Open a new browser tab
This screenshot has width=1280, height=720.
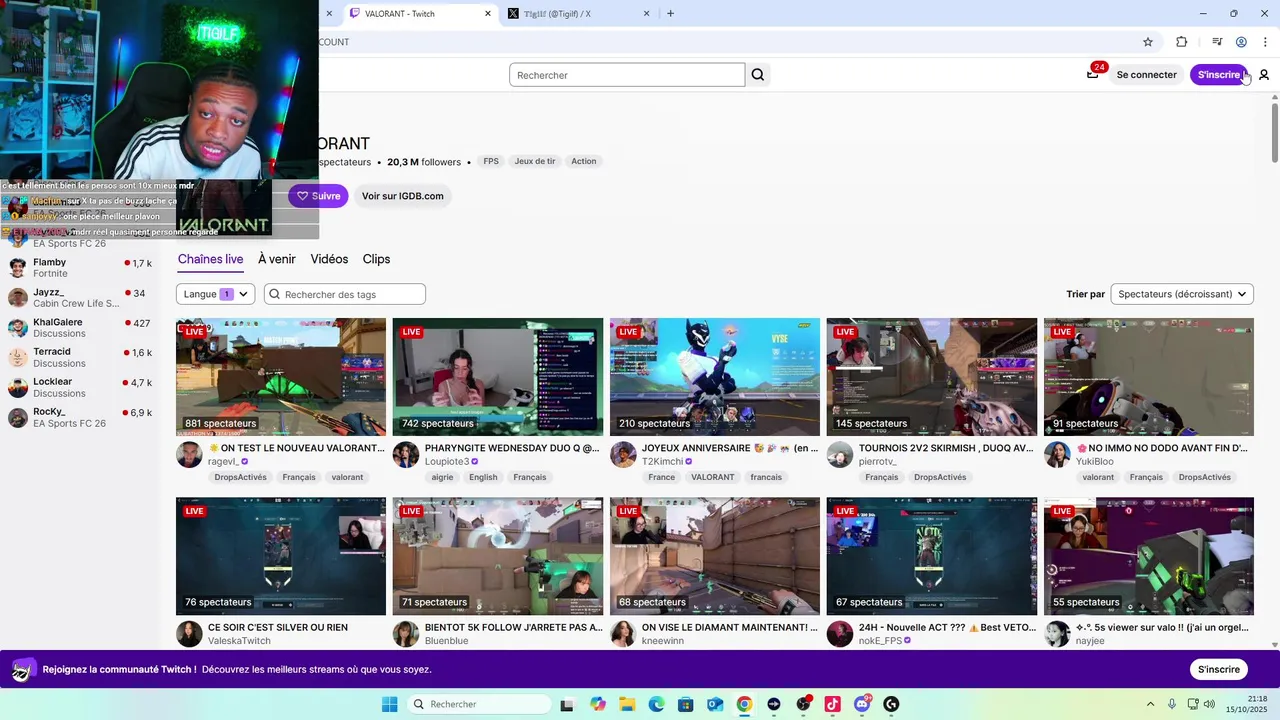[670, 14]
